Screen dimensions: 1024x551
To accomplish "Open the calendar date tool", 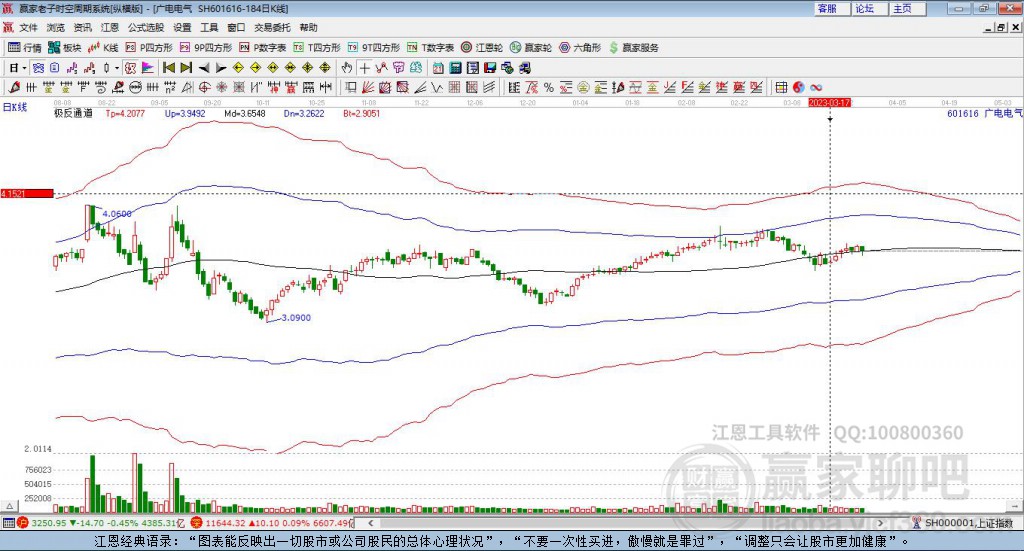I will pos(438,67).
